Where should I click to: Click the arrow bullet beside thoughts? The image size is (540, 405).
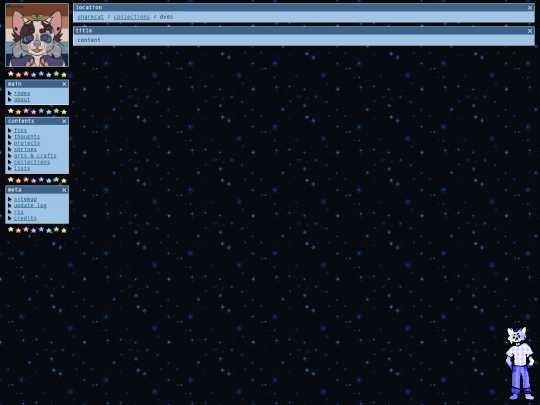pyautogui.click(x=10, y=137)
